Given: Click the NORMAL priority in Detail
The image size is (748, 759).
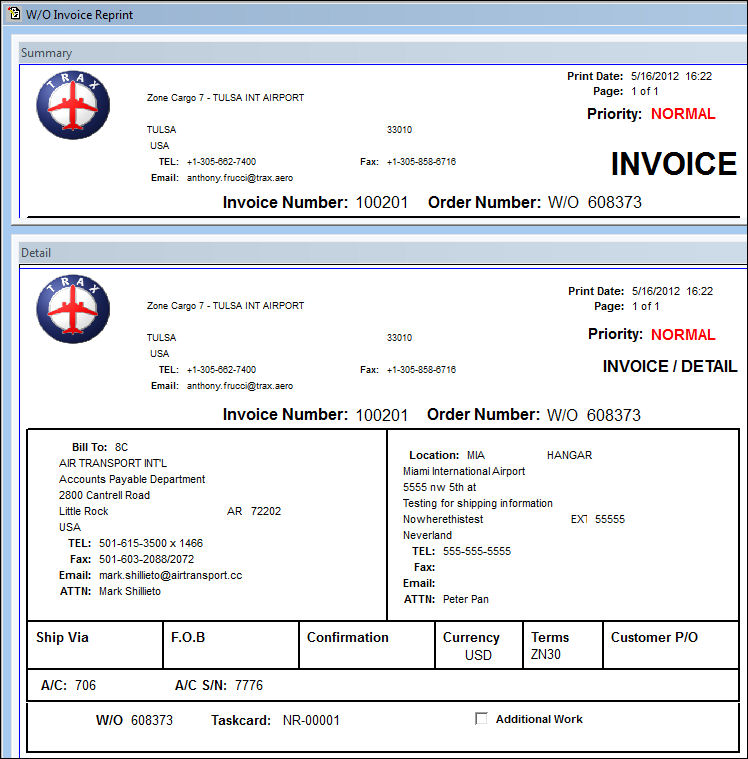Looking at the screenshot, I should click(683, 334).
